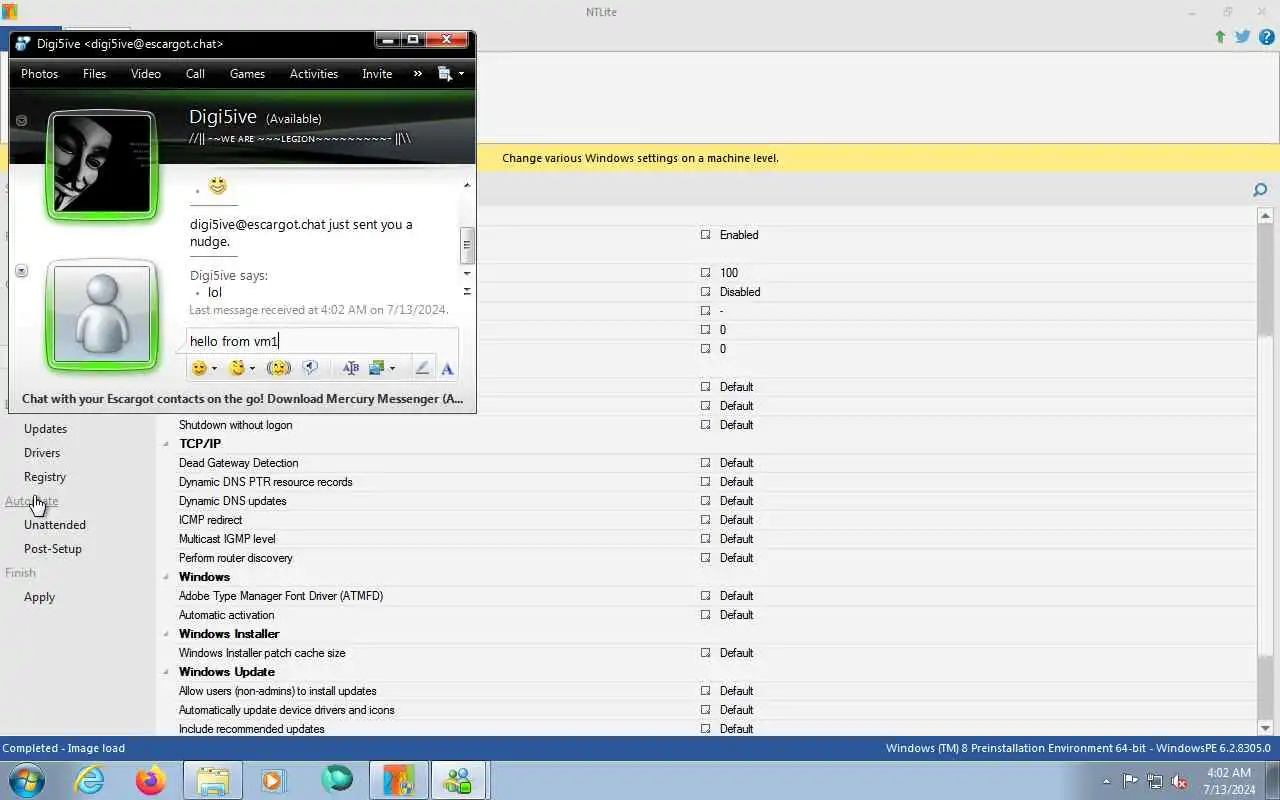Open the Photos menu in chat window

click(40, 73)
